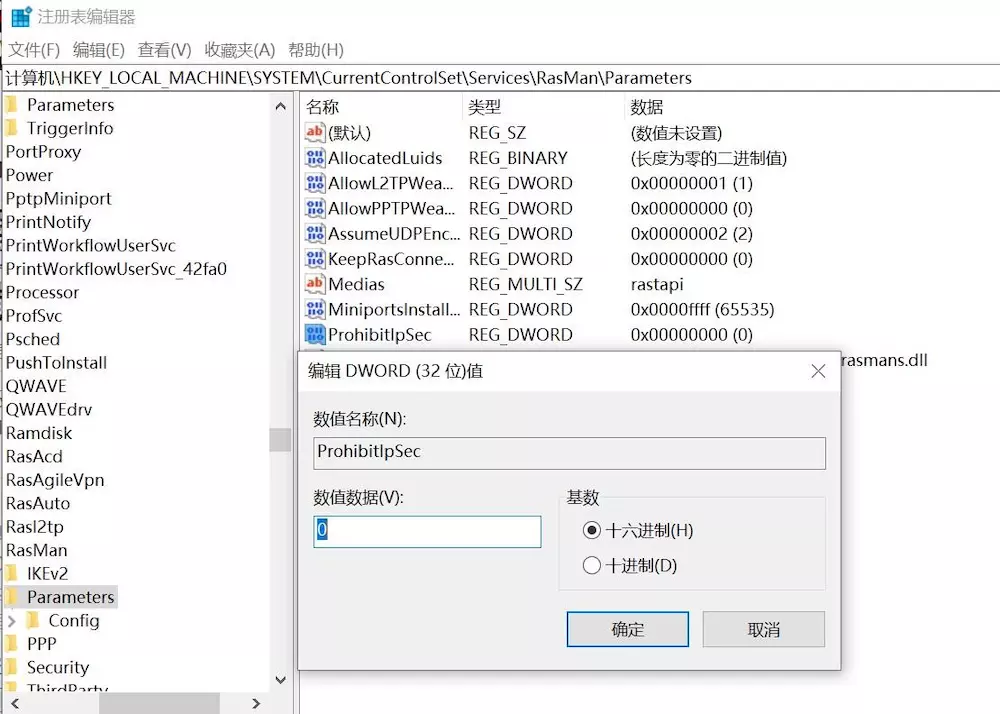The width and height of the screenshot is (1000, 714).
Task: Select the RasMan key in the tree
Action: click(x=37, y=550)
